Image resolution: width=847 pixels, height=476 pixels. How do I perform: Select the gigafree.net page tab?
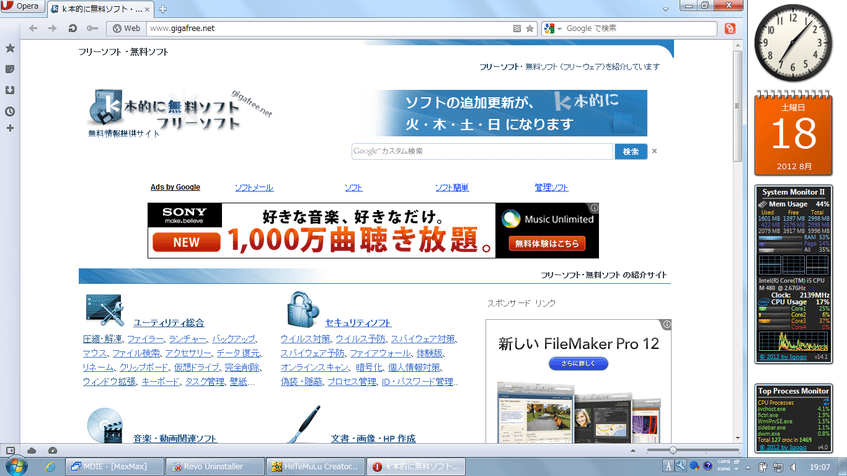point(100,9)
